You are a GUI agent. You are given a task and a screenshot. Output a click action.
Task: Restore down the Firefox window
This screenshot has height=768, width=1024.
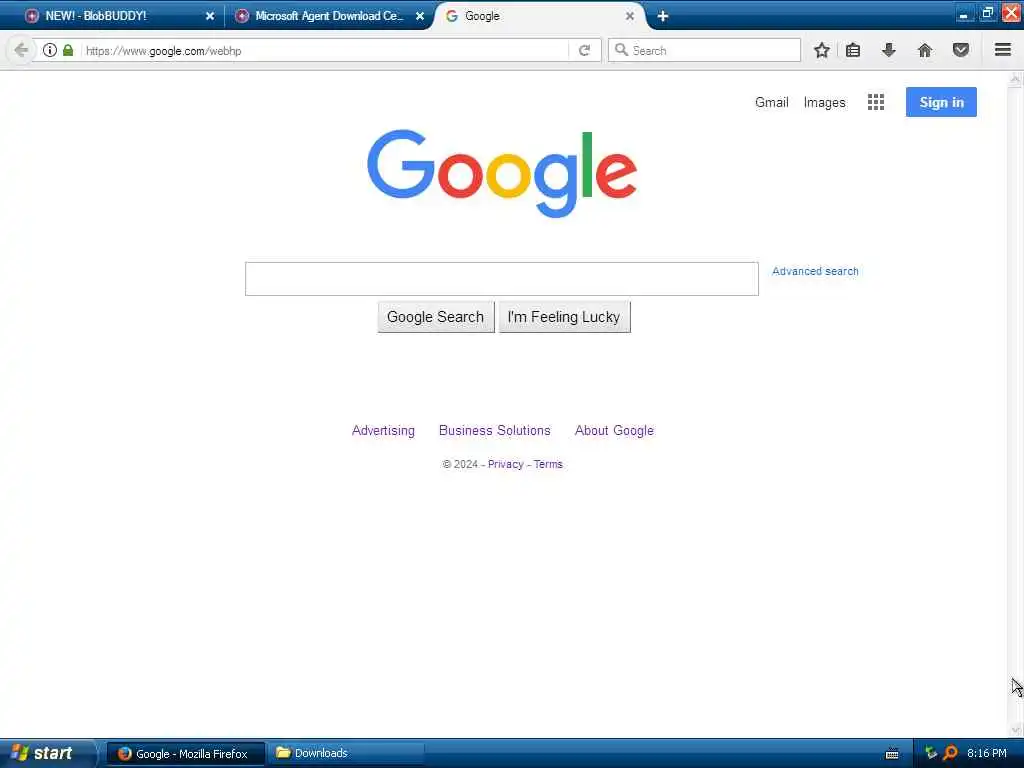coord(987,14)
